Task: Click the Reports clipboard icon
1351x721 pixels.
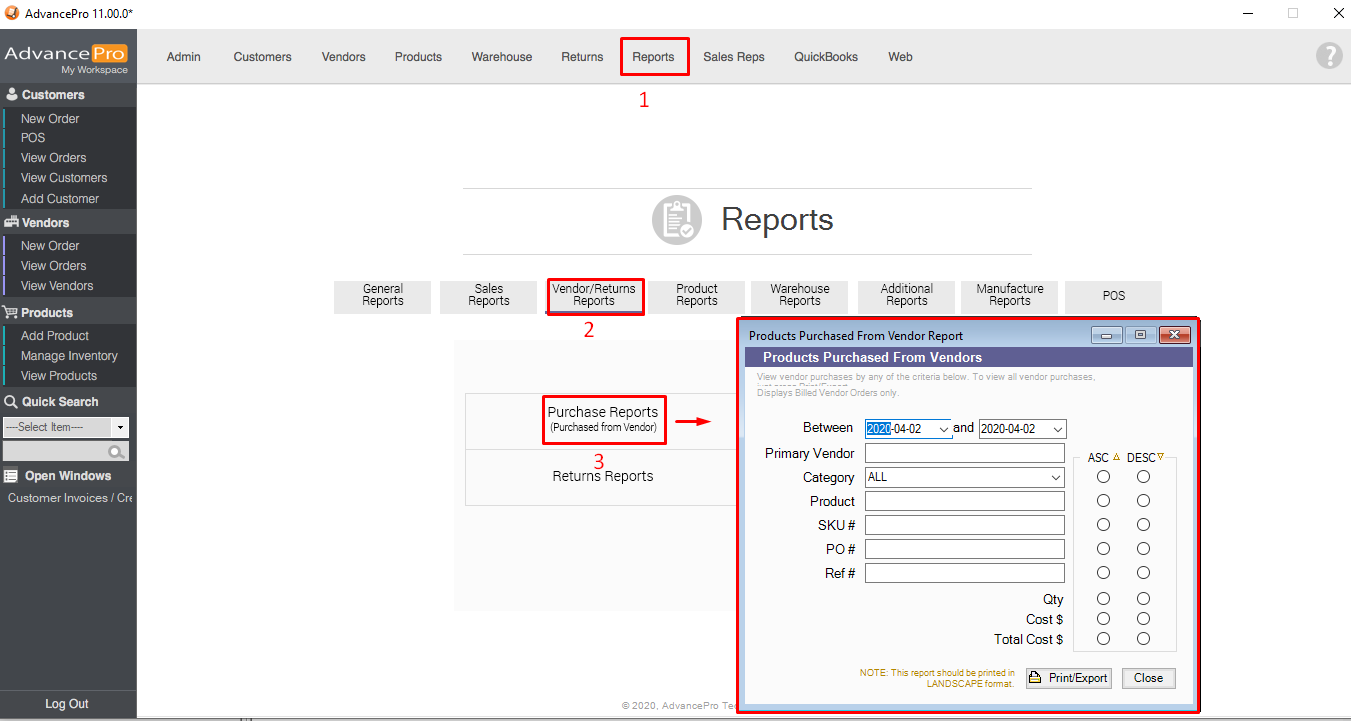Action: pyautogui.click(x=677, y=220)
